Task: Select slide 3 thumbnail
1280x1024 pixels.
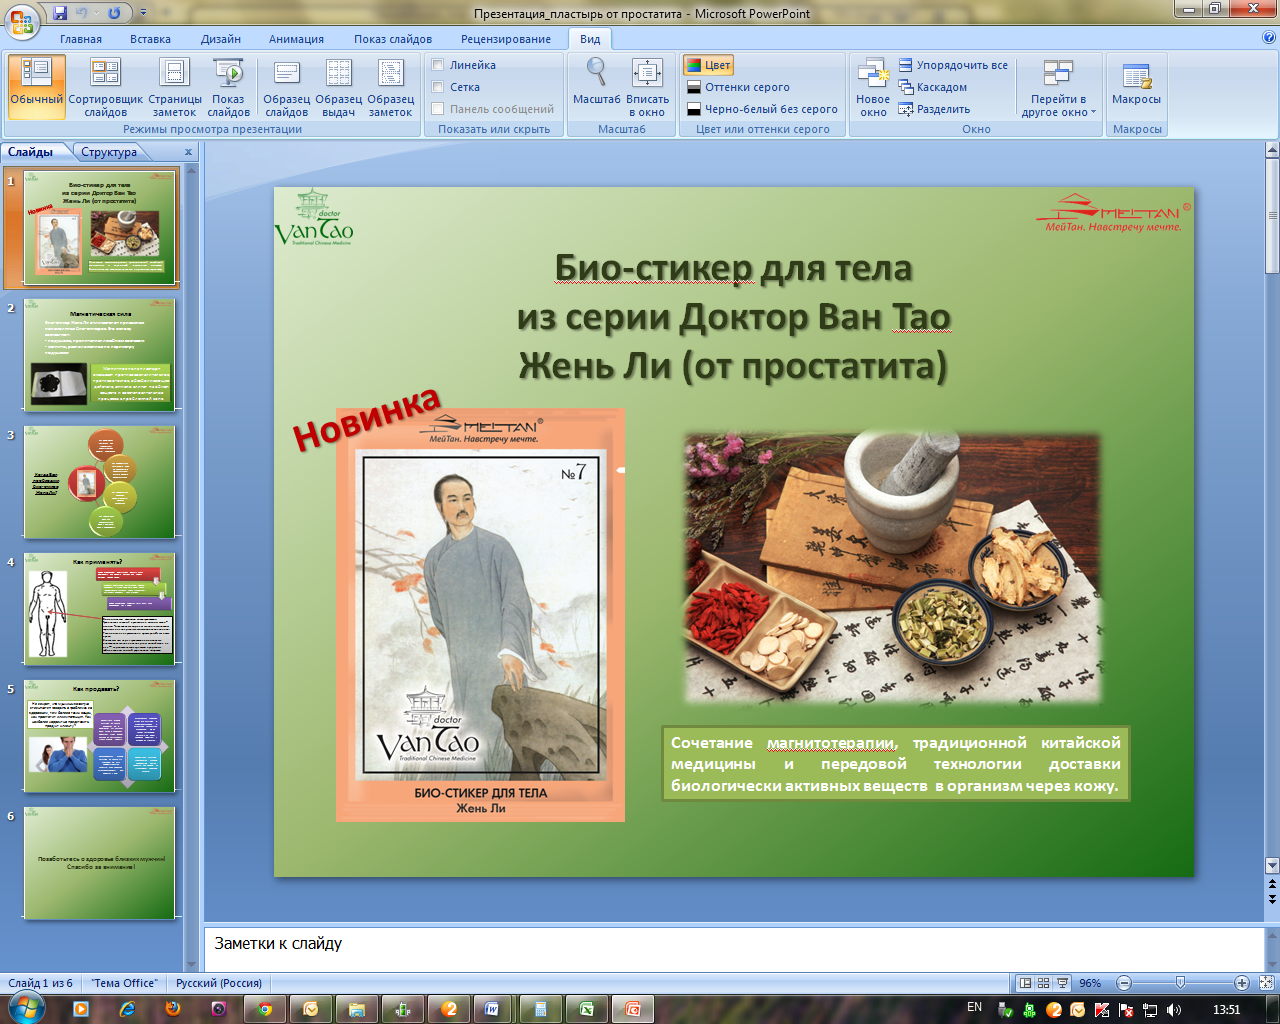Action: (x=99, y=481)
